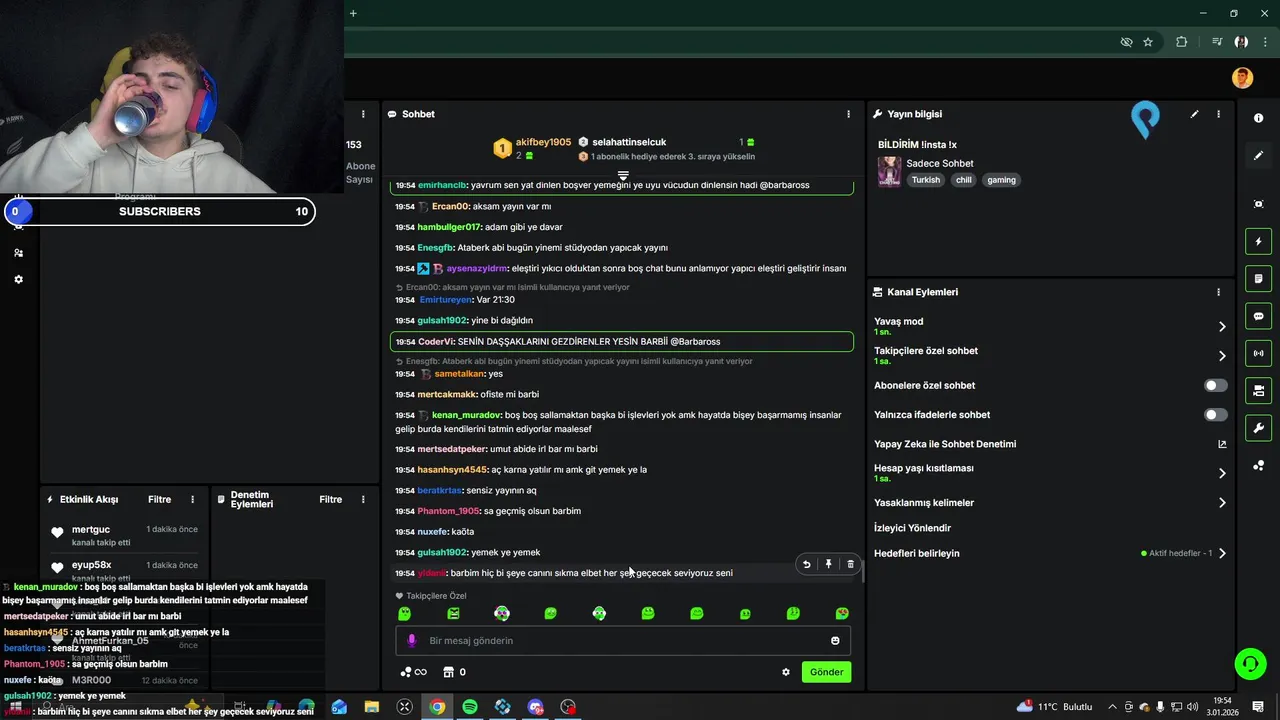Reply to the hovered chat message
Screen dimensions: 1280x720
[x=806, y=564]
